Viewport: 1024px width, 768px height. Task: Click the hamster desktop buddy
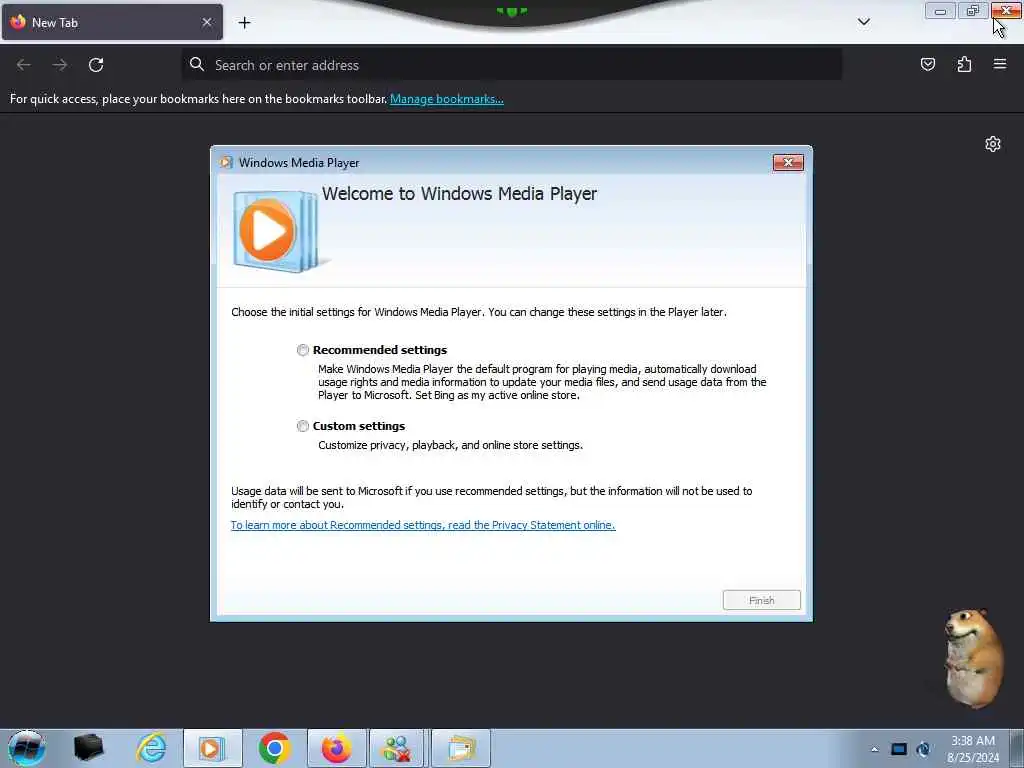(973, 658)
